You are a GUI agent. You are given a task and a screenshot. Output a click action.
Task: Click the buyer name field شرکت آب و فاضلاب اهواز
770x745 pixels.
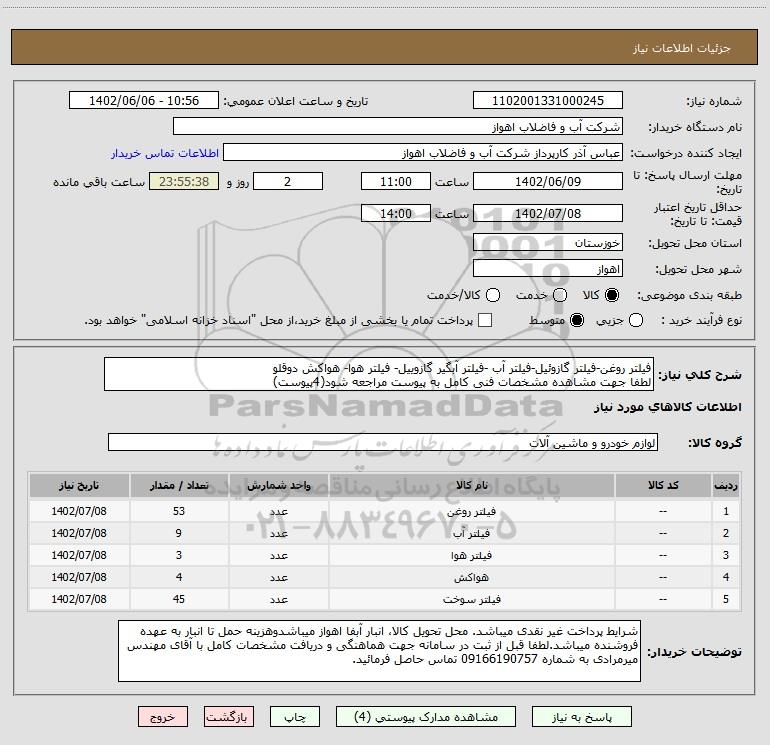pyautogui.click(x=398, y=126)
